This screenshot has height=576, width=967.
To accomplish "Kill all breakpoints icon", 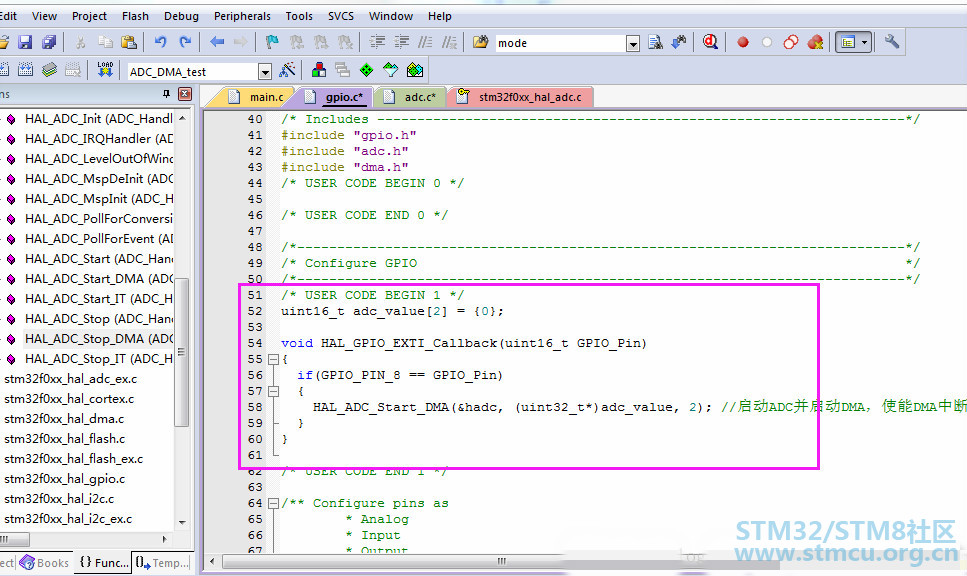I will click(815, 42).
